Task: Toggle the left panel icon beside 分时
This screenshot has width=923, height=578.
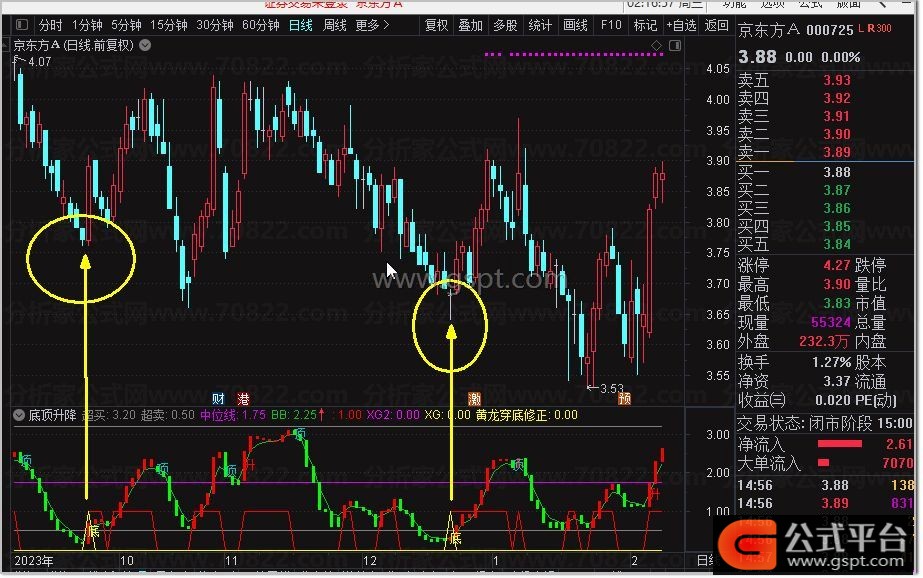Action: point(22,25)
